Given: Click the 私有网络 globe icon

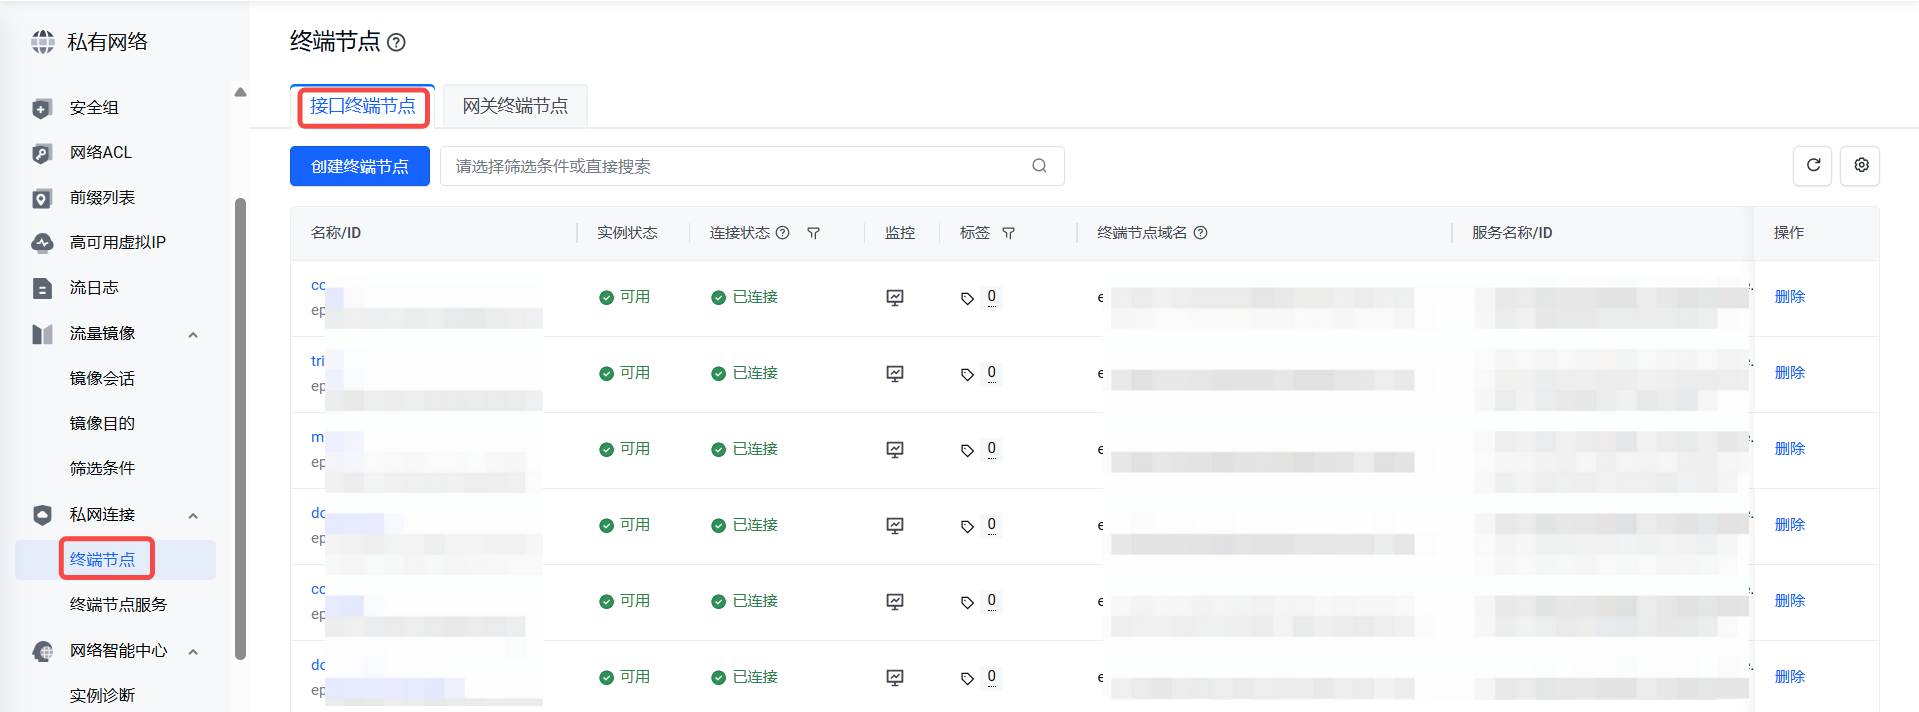Looking at the screenshot, I should [x=43, y=42].
